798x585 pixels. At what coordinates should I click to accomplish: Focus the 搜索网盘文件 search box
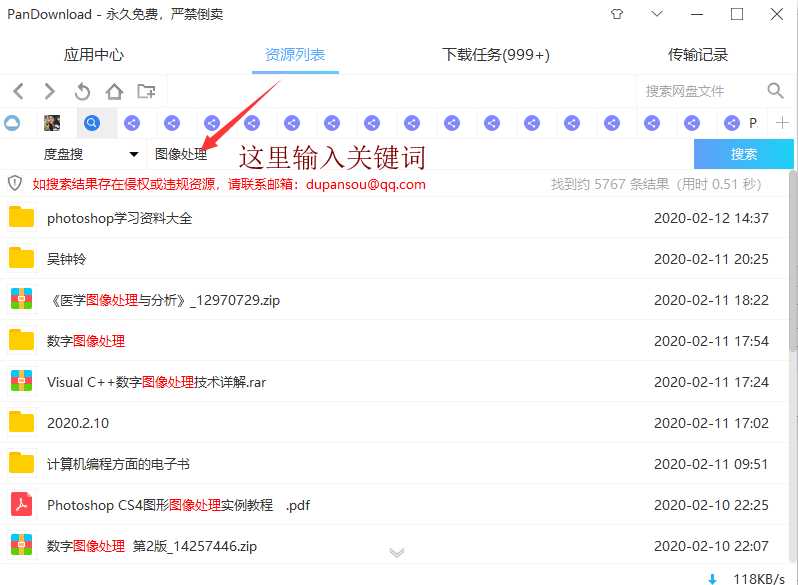[702, 91]
